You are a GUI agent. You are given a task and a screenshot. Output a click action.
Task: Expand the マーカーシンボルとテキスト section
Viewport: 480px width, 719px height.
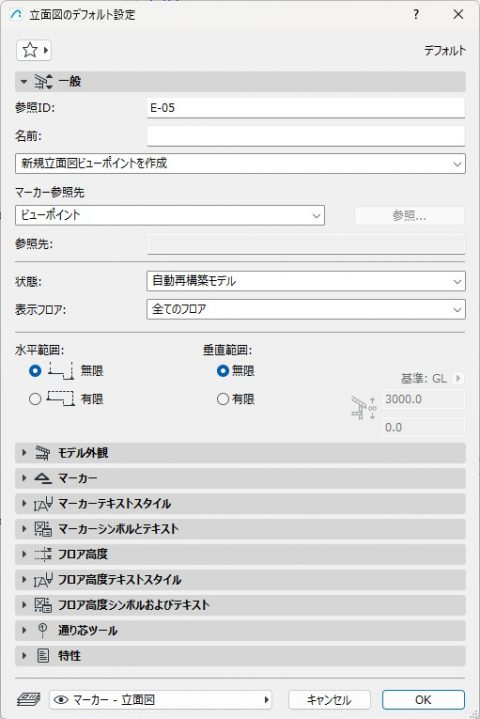point(24,529)
